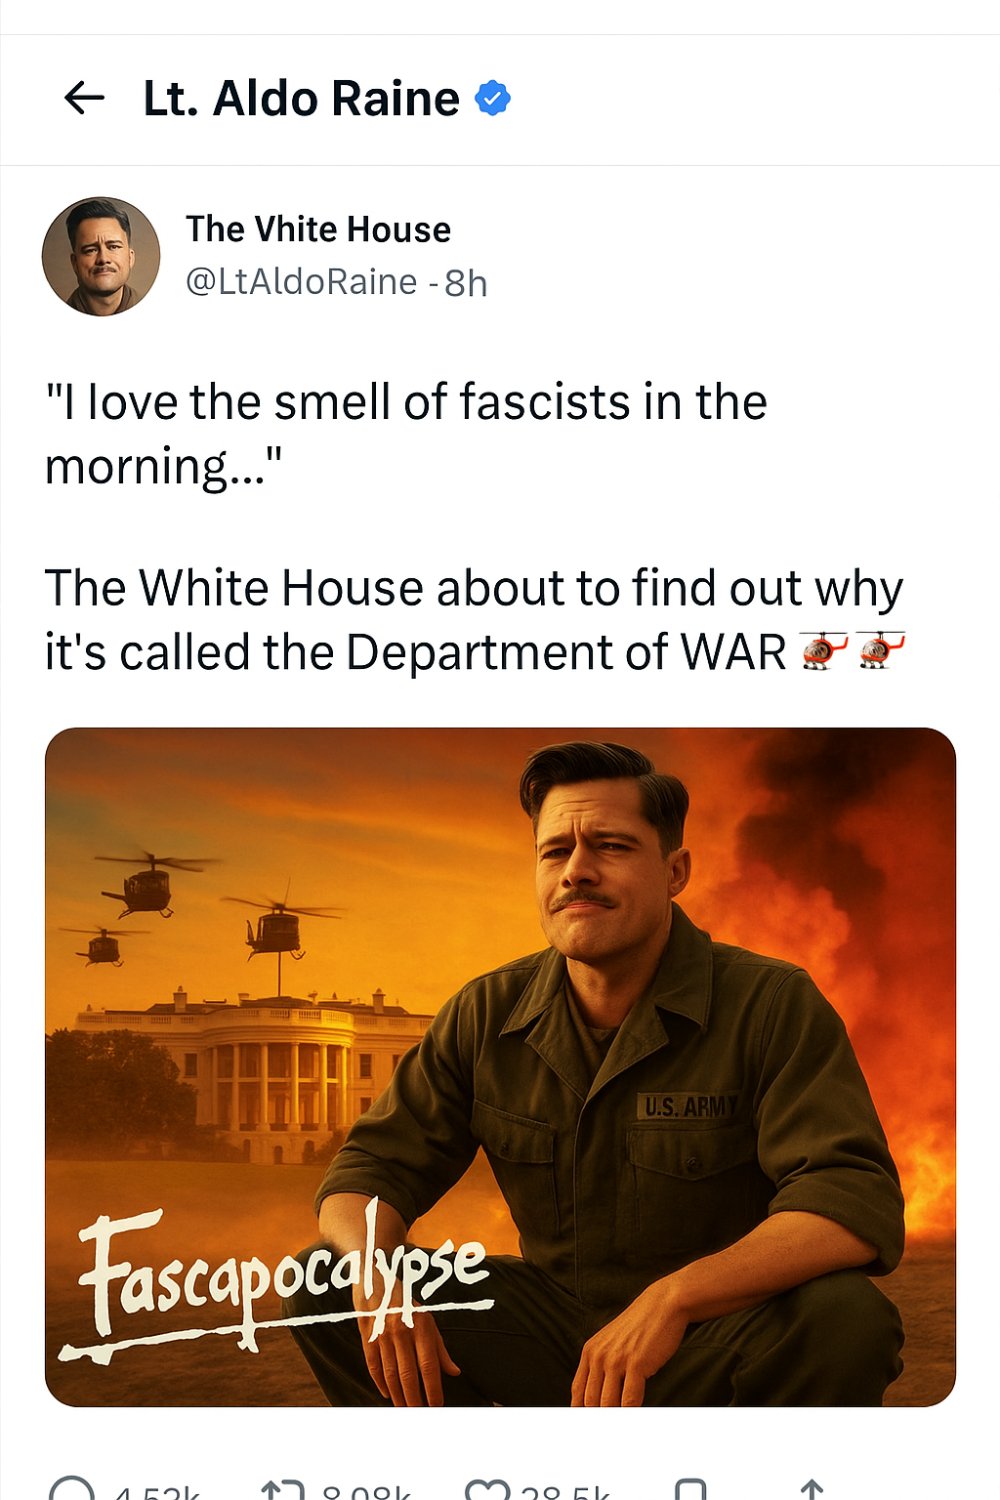Click the blue verified badge
Screen dimensions: 1000x1500
click(x=492, y=98)
